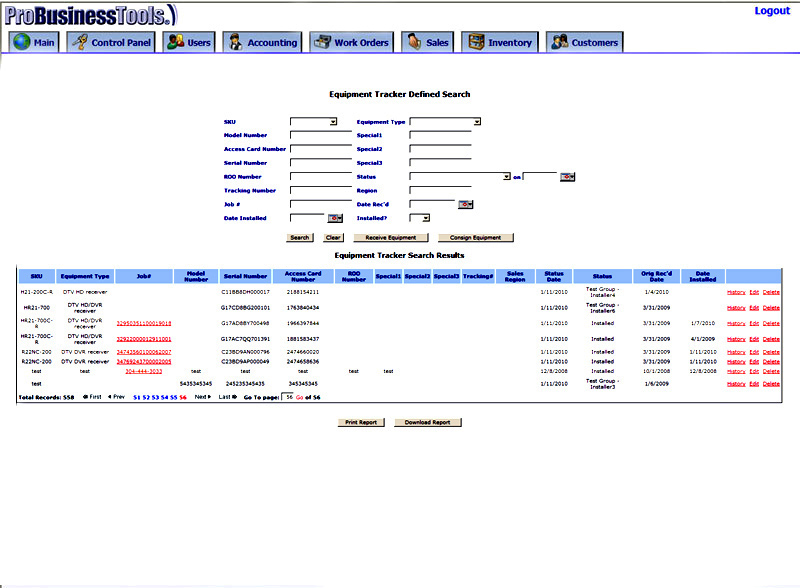
Task: Click the Search button
Action: [x=299, y=237]
